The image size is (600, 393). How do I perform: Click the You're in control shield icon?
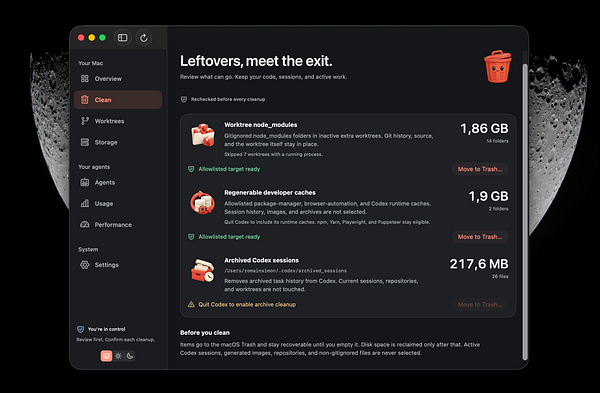80,329
